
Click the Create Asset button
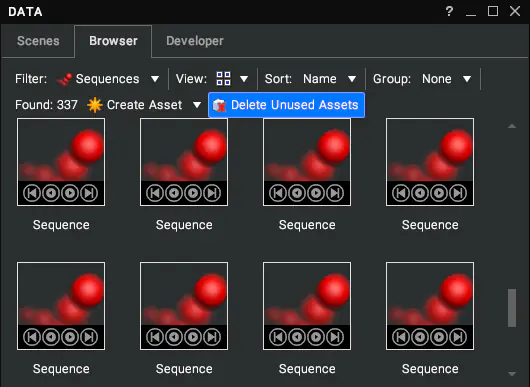[135, 105]
